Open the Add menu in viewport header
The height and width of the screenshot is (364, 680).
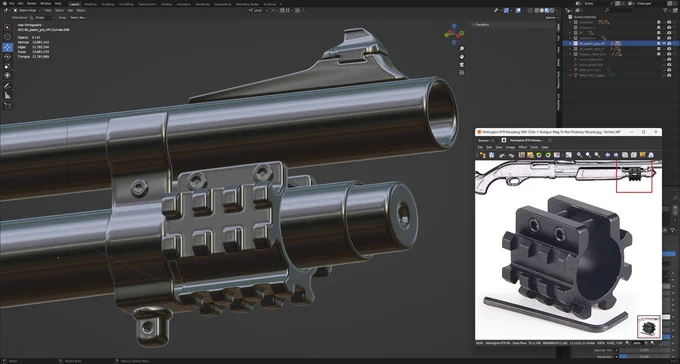tap(70, 10)
